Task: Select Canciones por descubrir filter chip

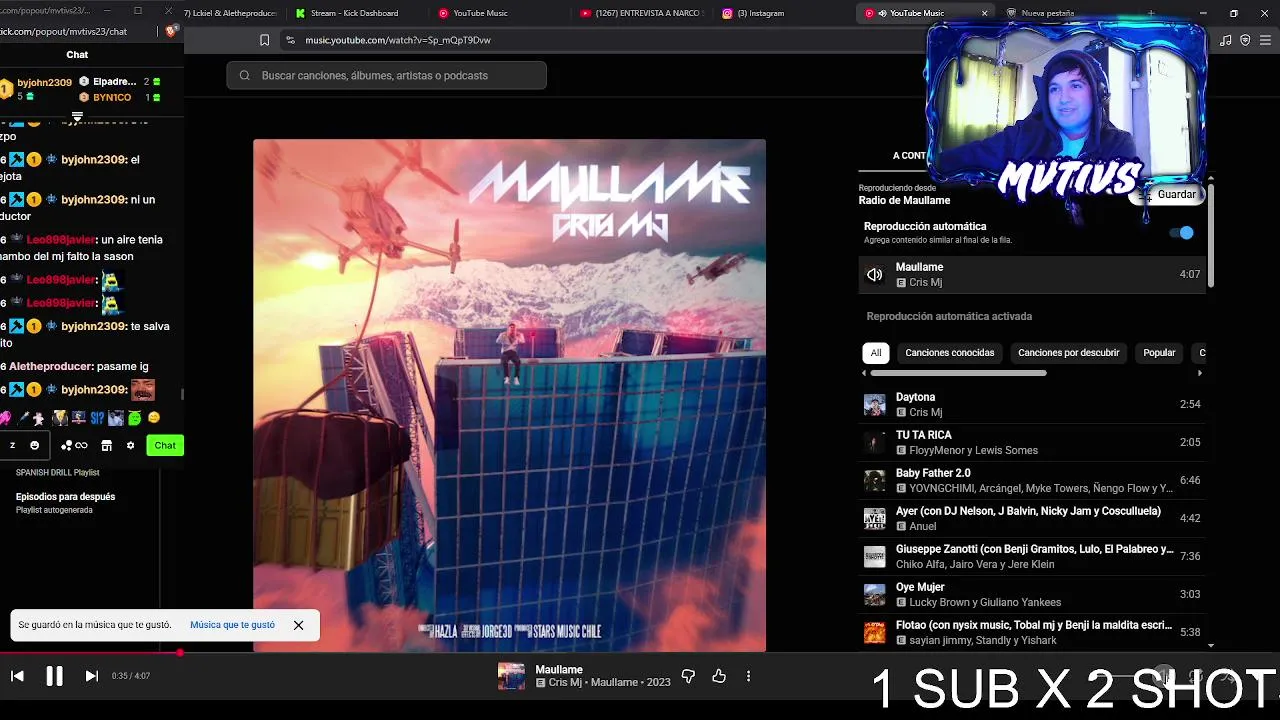Action: pos(1068,353)
